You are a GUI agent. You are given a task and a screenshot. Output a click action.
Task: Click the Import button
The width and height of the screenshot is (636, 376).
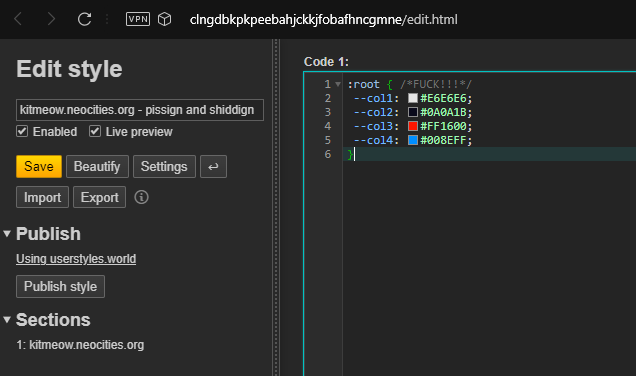(x=43, y=197)
